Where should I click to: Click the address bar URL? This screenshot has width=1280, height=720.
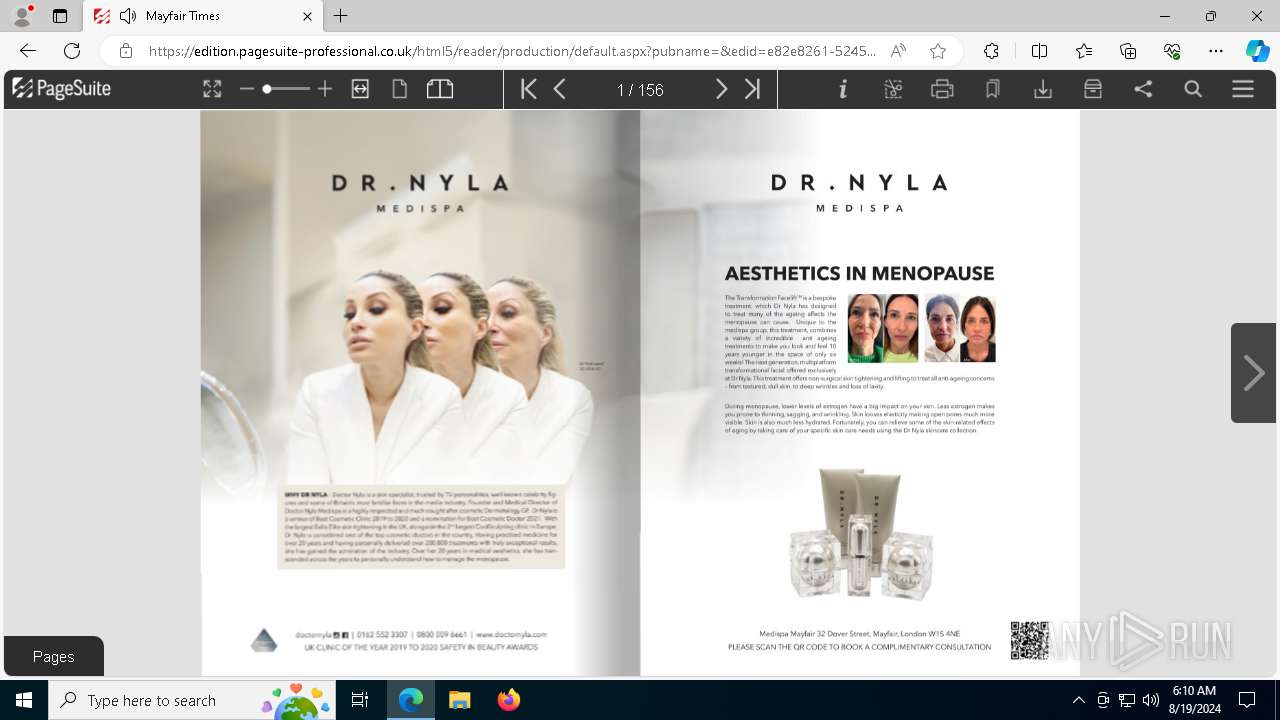click(x=512, y=51)
